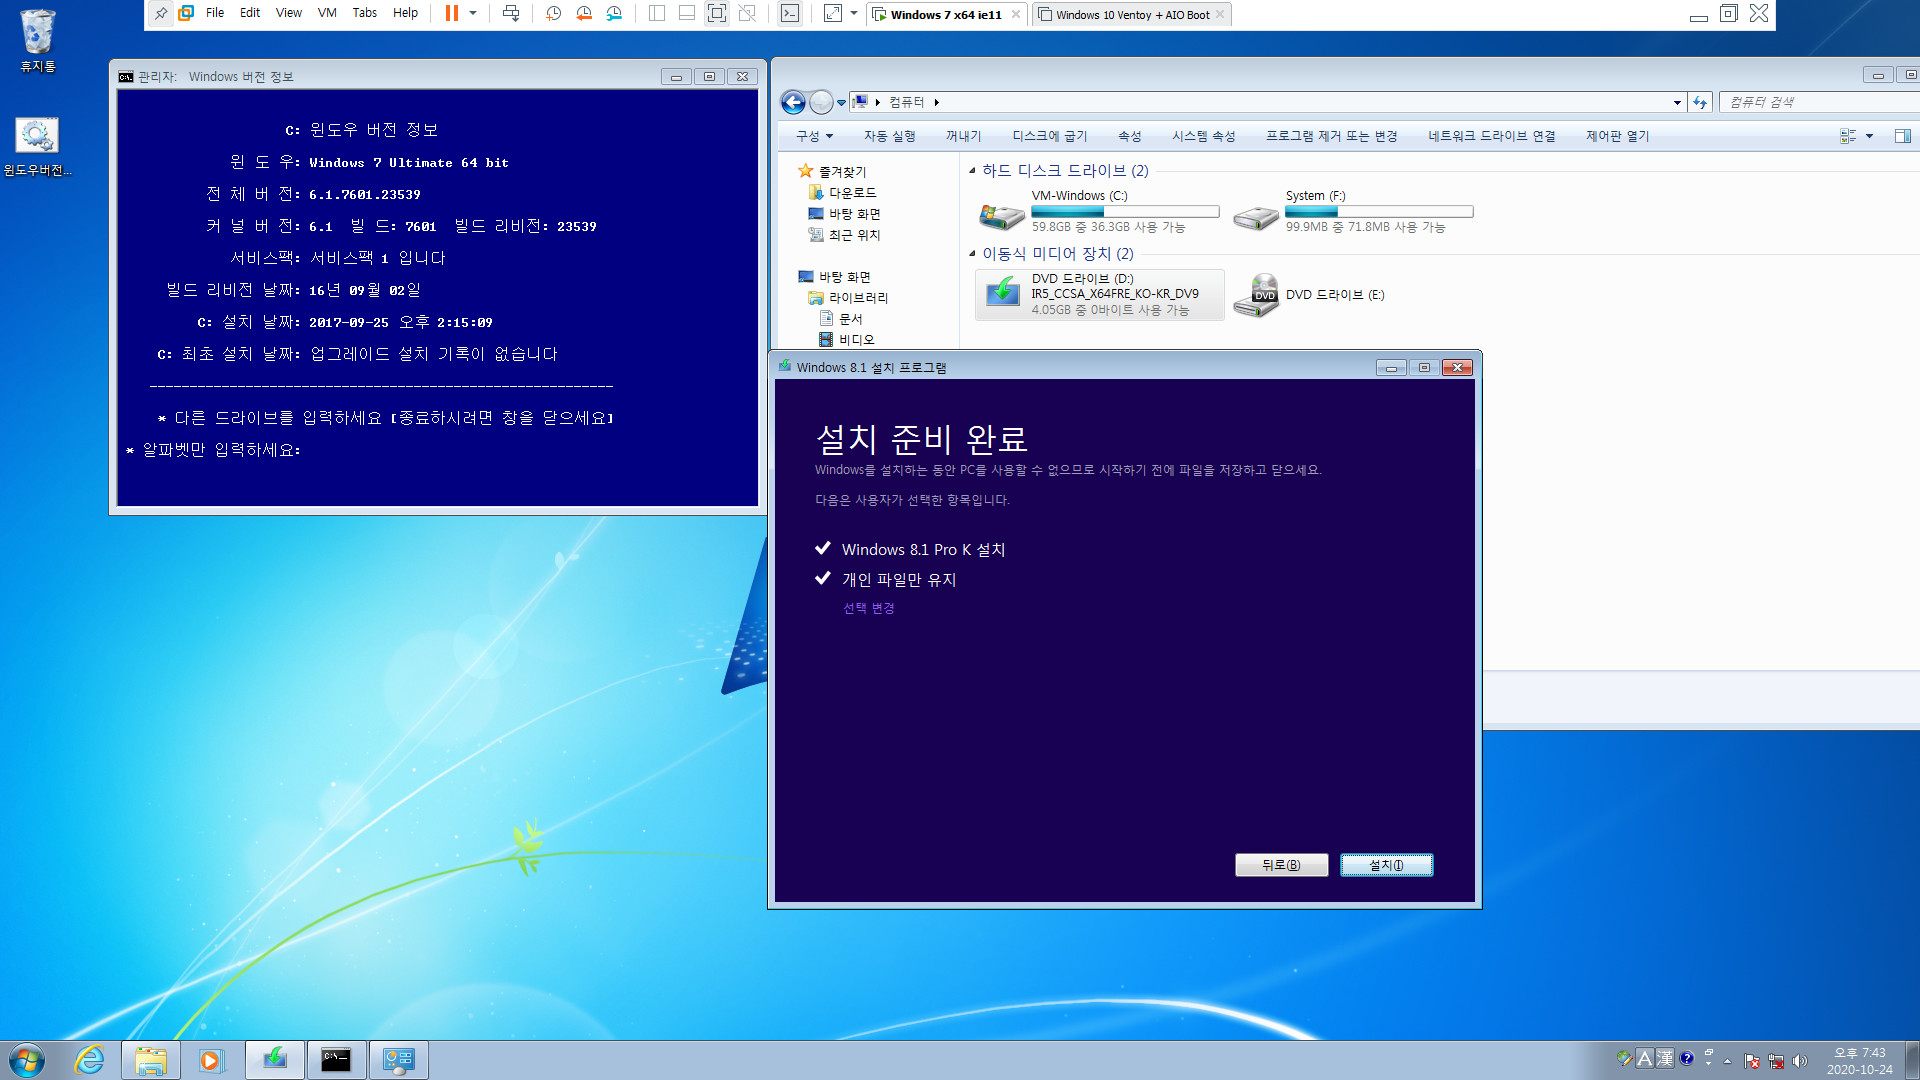The height and width of the screenshot is (1080, 1920).
Task: Click the stretch guest display icon
Action: point(833,13)
